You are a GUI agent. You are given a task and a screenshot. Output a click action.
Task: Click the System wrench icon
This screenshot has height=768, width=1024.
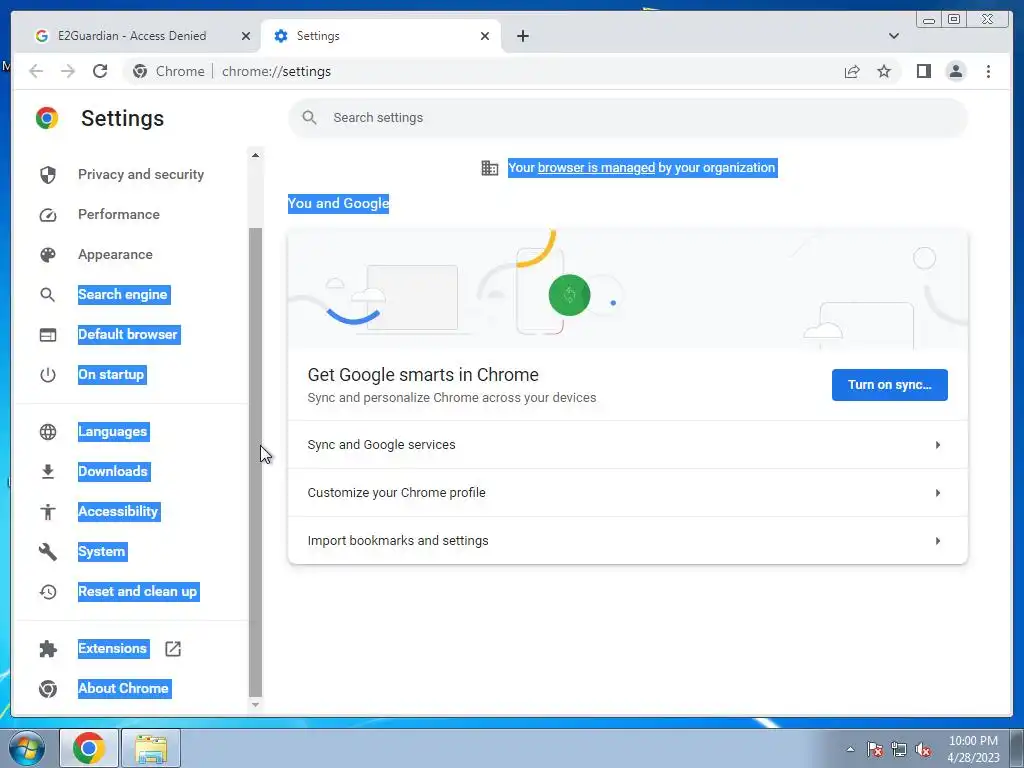(48, 552)
